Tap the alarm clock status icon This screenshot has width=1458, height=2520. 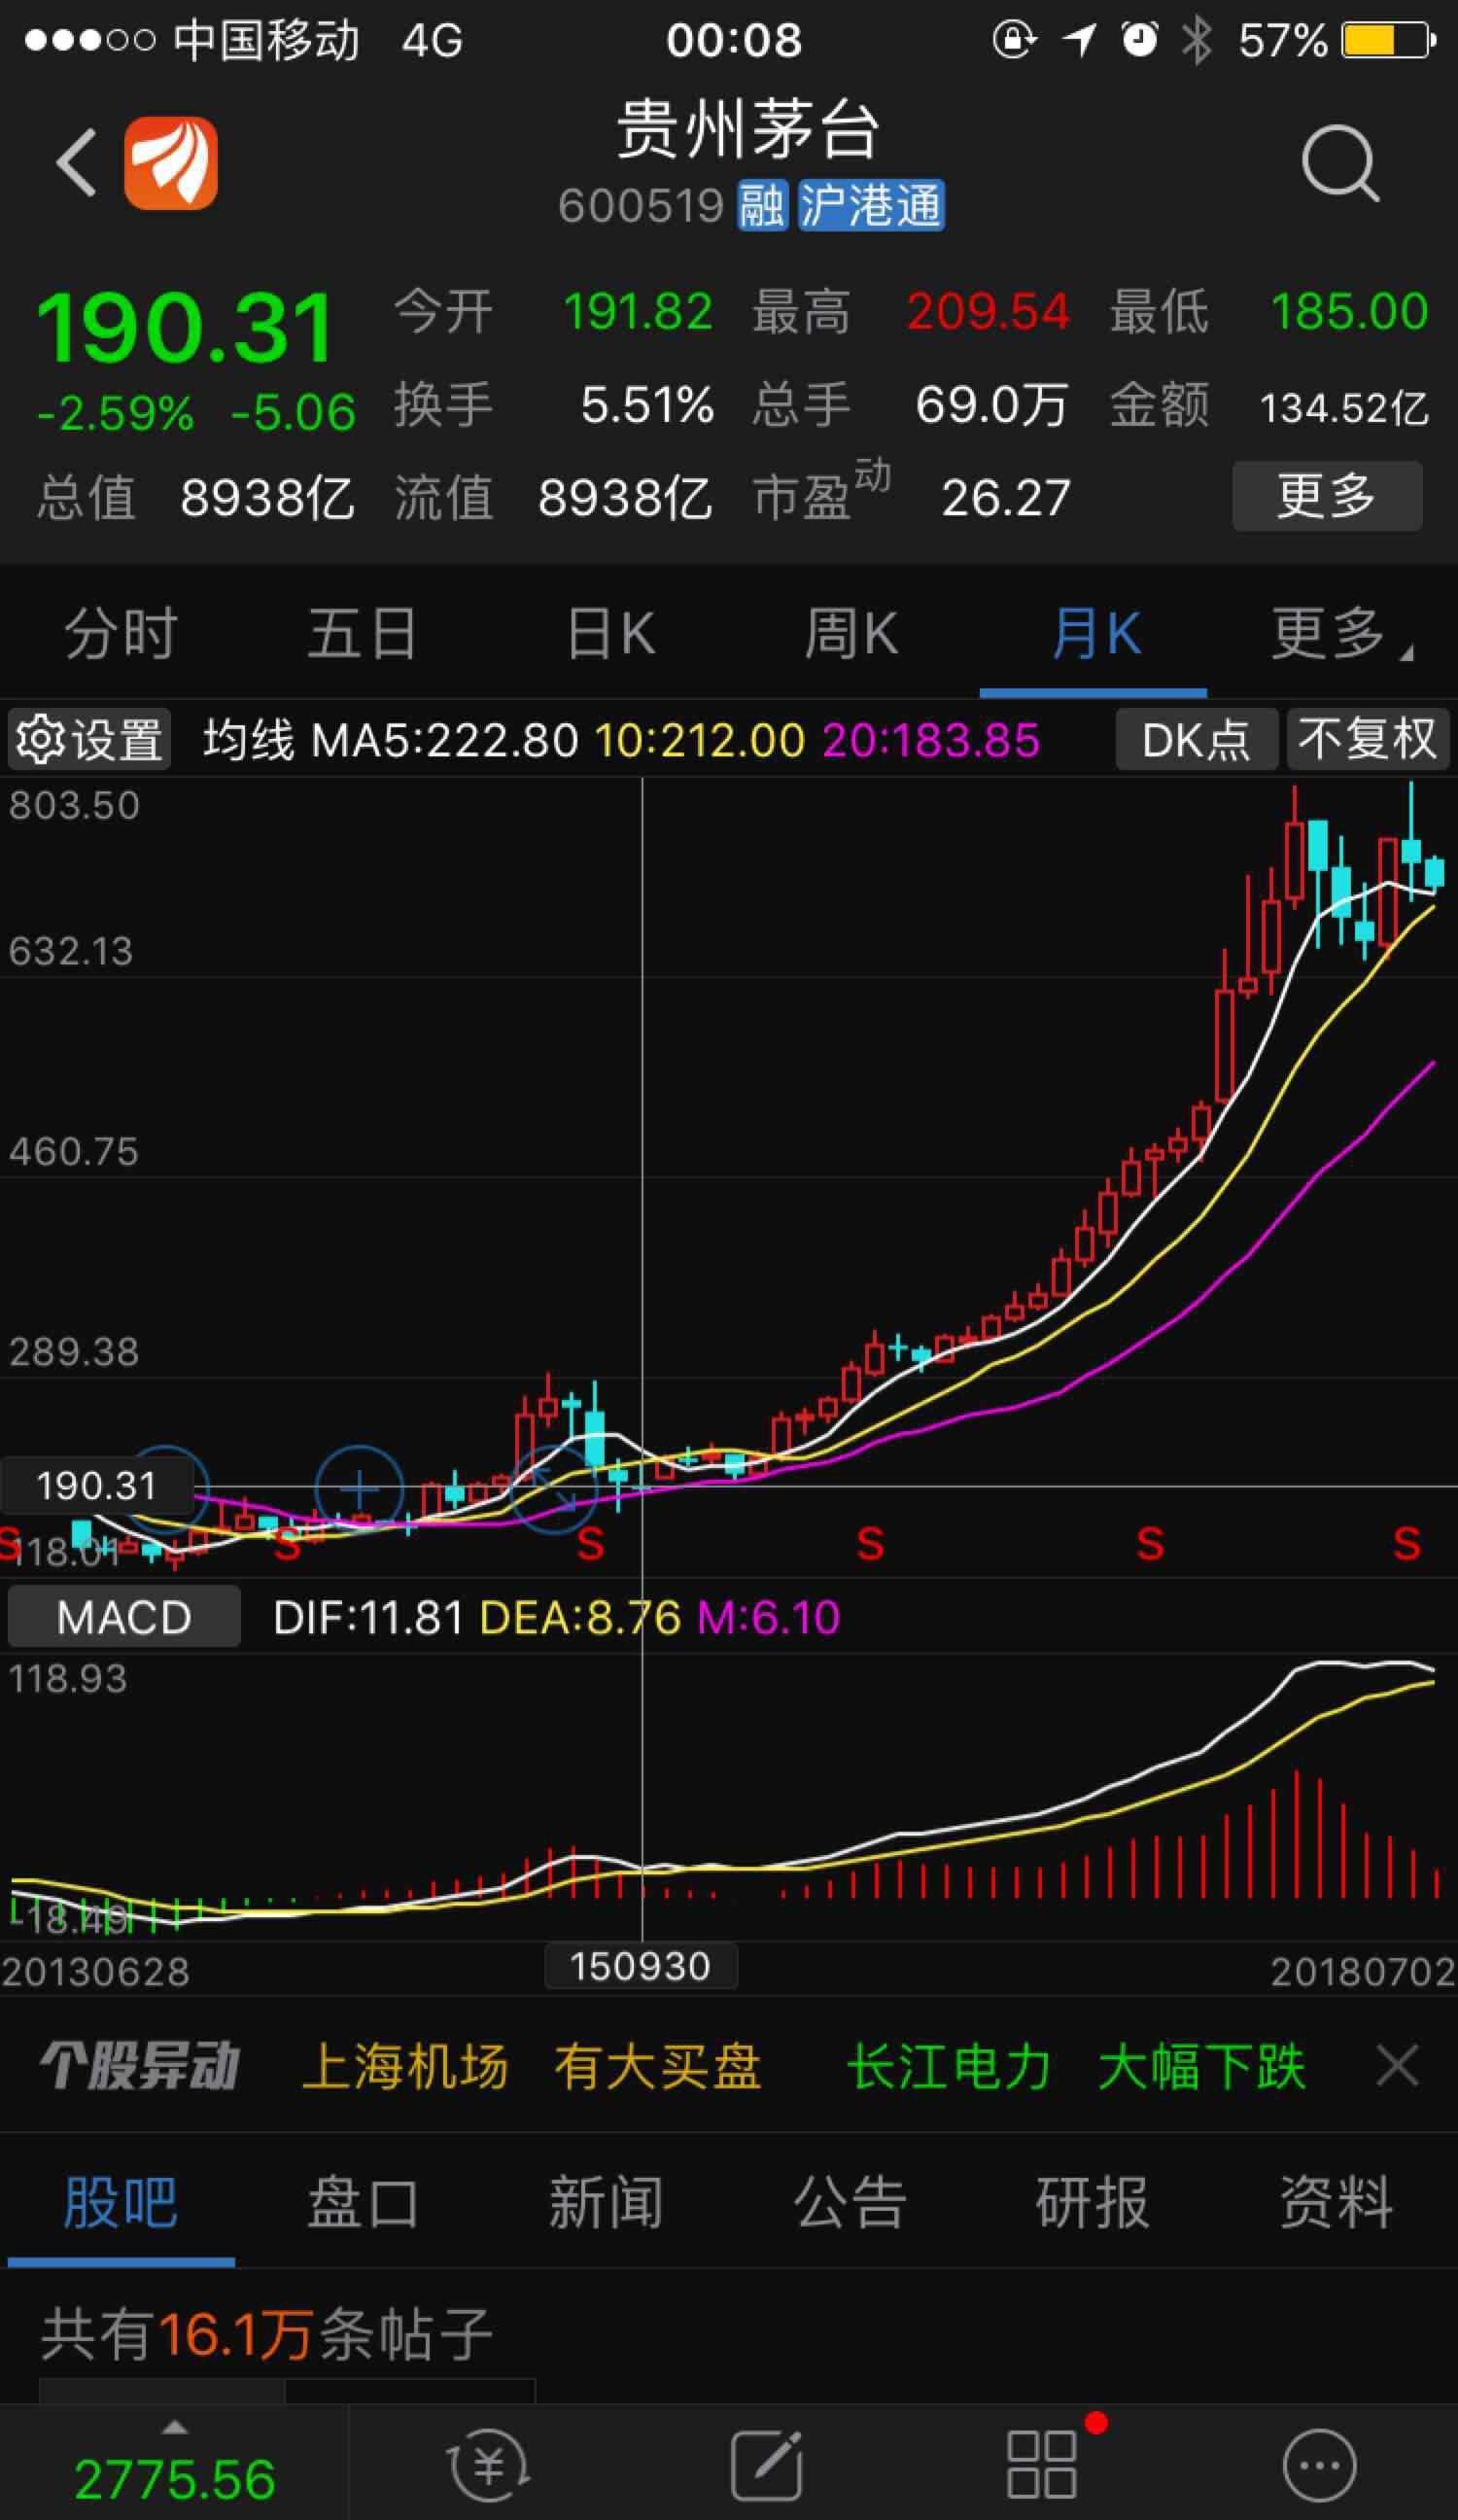point(1139,40)
